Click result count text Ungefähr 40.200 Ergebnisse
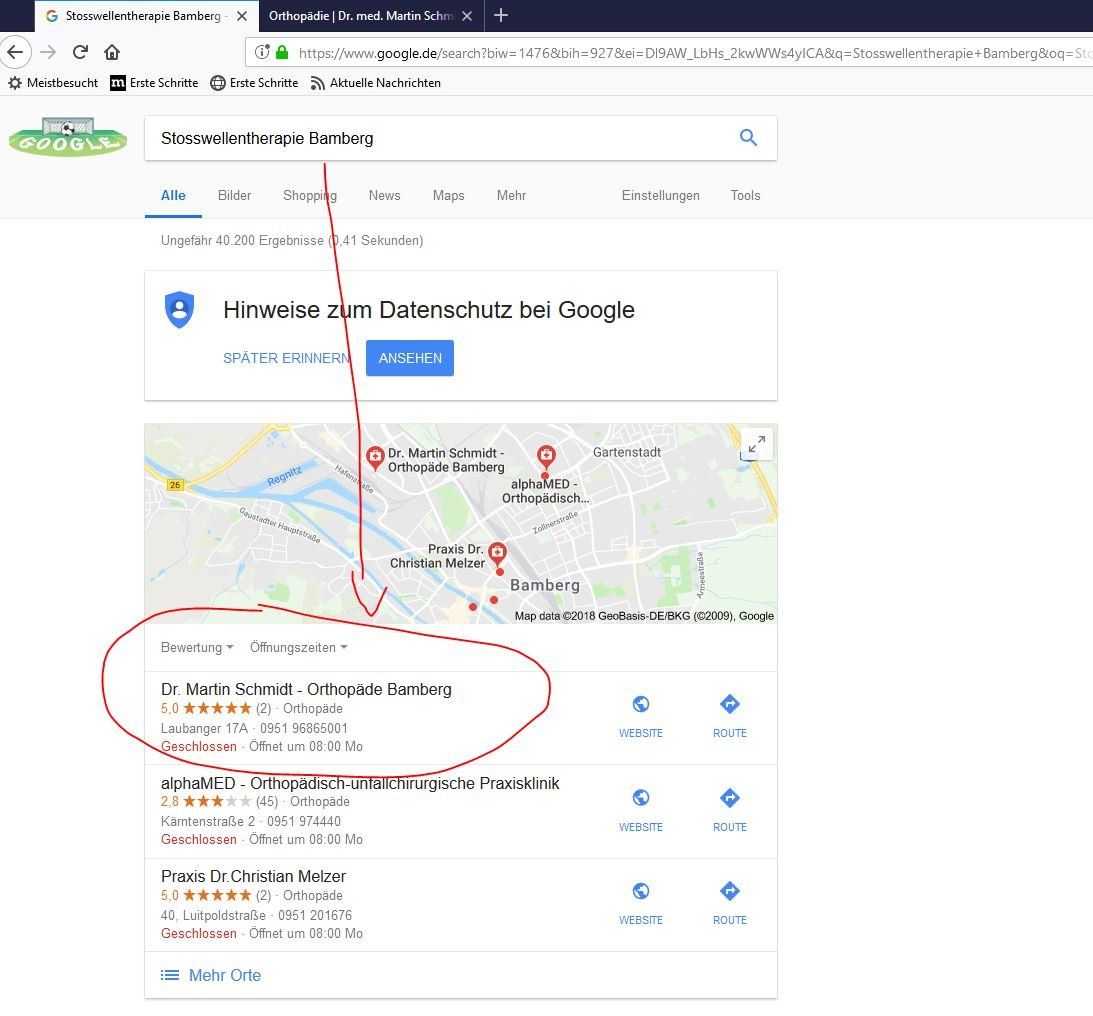Viewport: 1093px width, 1016px height. click(x=242, y=240)
